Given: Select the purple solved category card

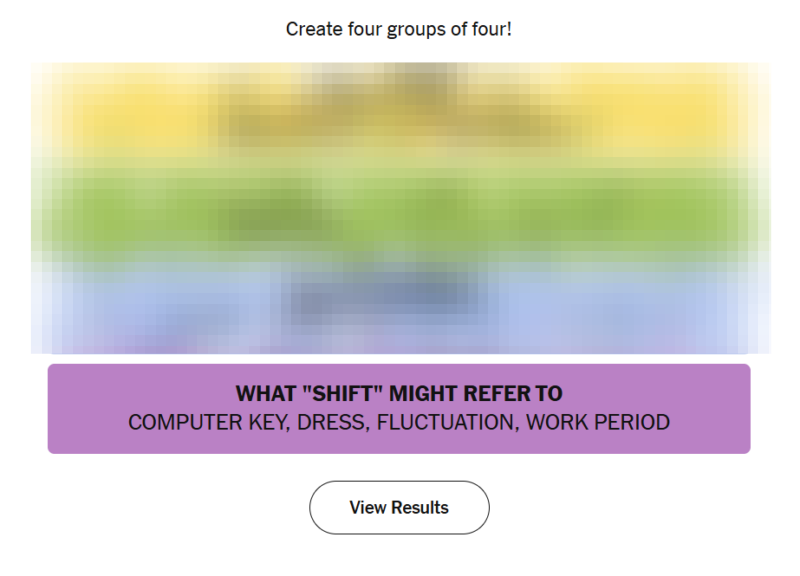Looking at the screenshot, I should point(399,408).
